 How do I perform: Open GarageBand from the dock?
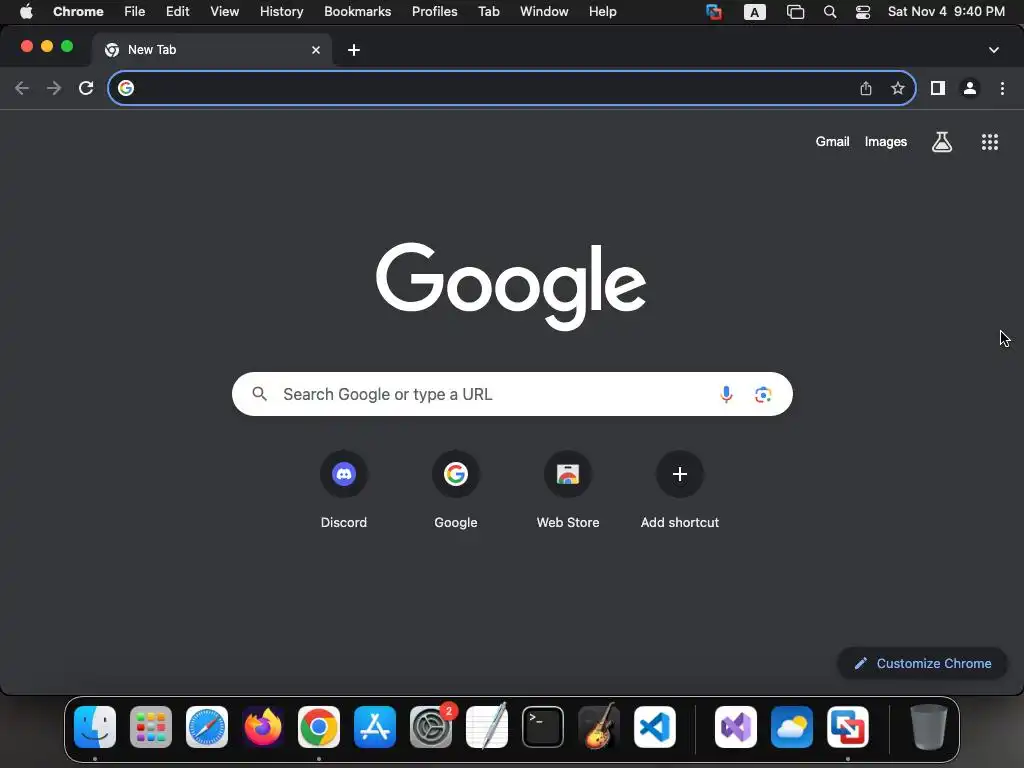tap(599, 727)
